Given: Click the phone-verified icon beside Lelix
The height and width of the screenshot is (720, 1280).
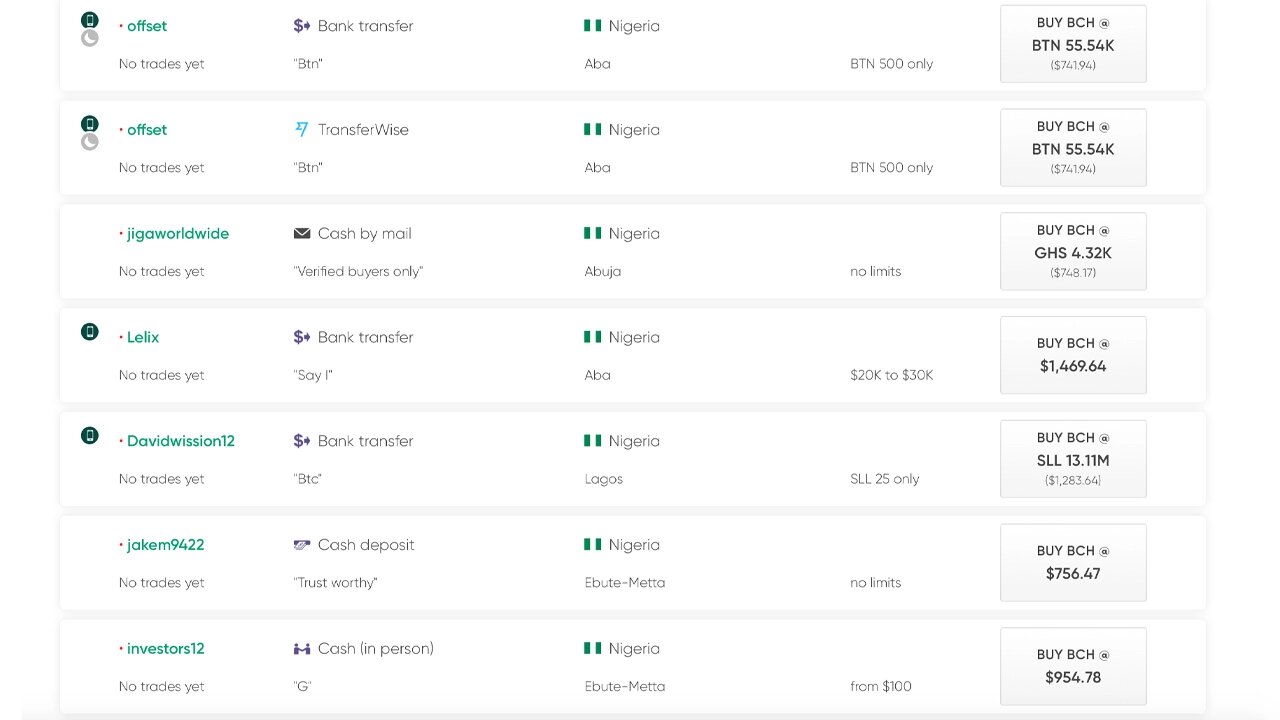Looking at the screenshot, I should tap(90, 331).
